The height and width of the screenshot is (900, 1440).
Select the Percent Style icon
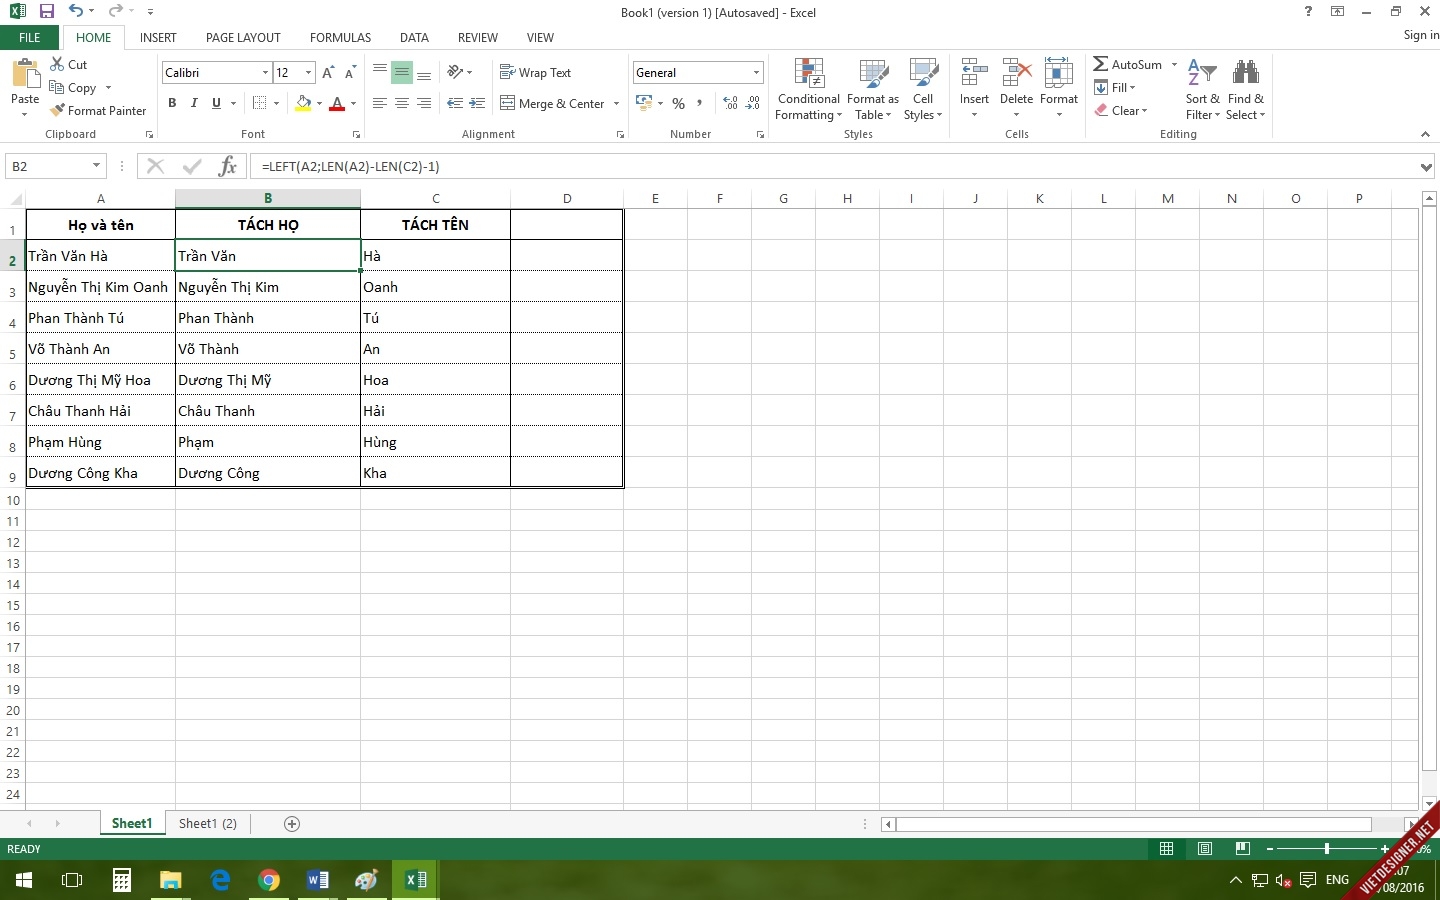coord(678,103)
